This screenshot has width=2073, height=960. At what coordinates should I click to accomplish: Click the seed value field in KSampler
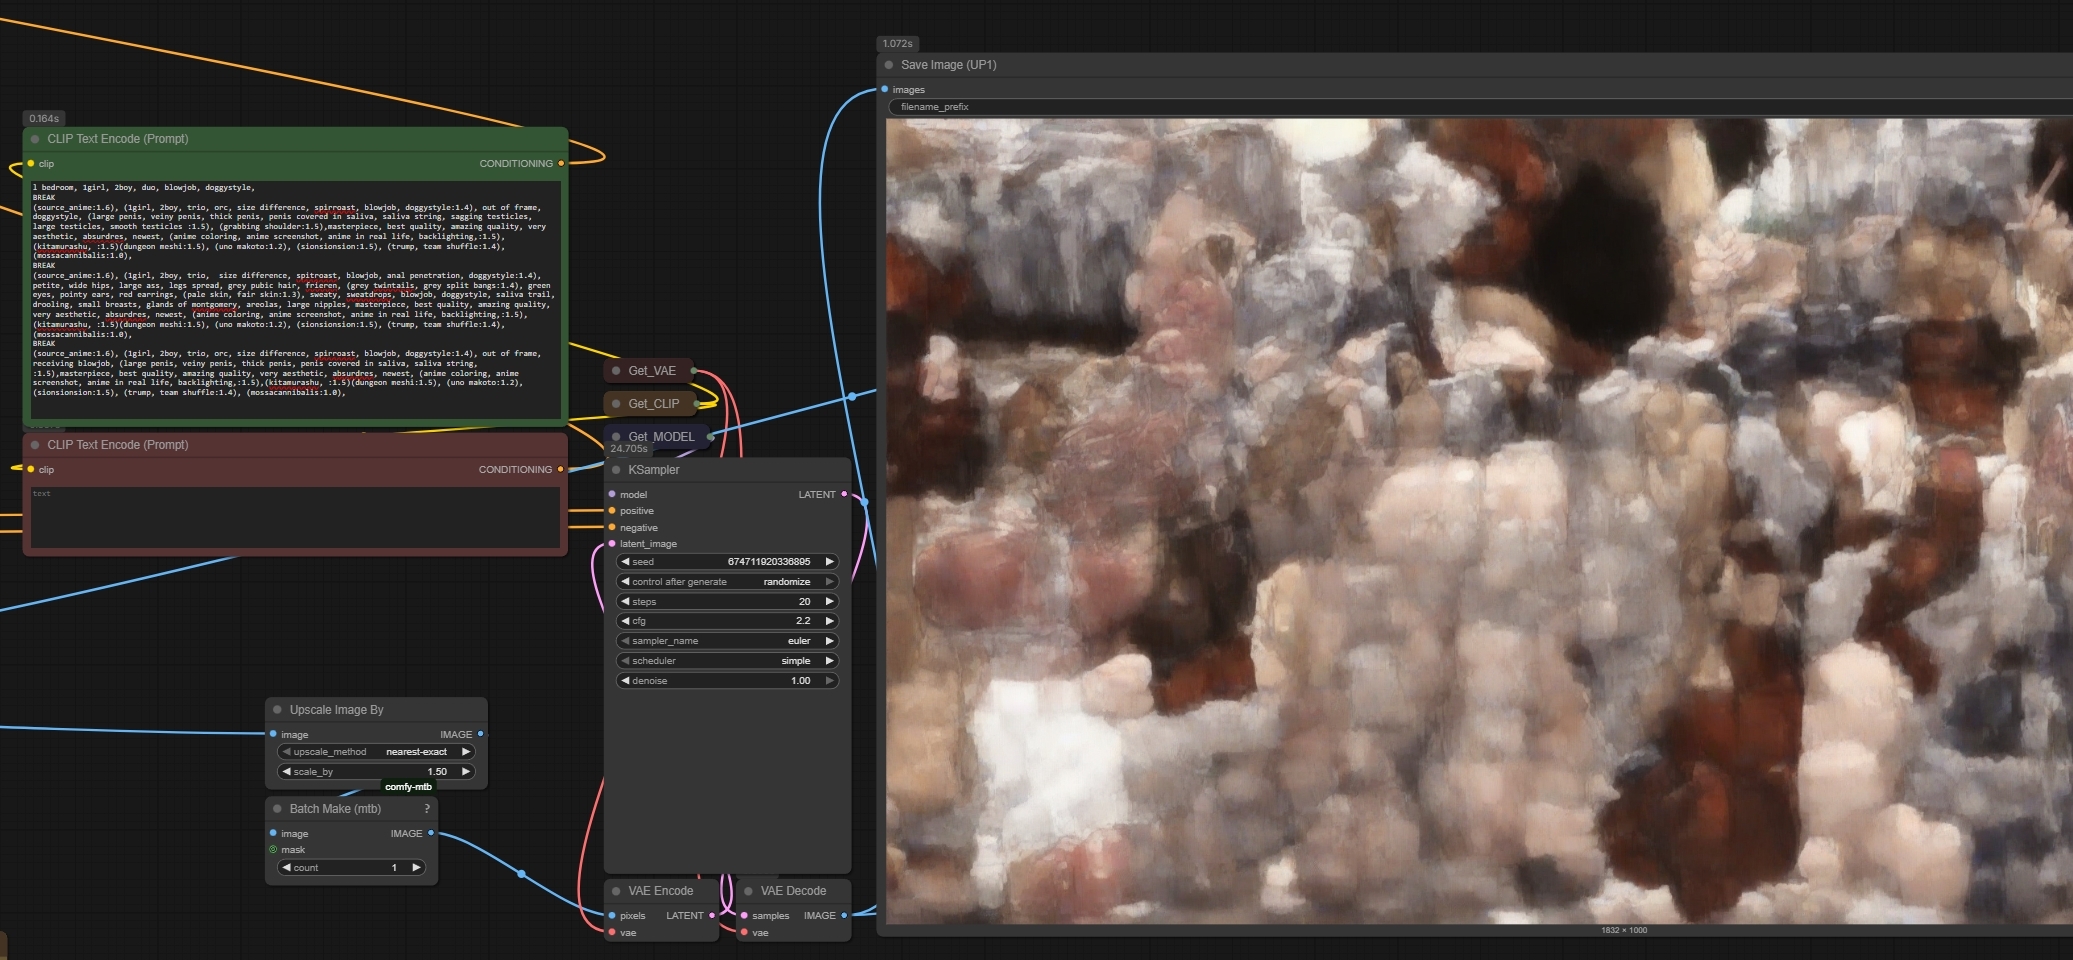tap(727, 562)
